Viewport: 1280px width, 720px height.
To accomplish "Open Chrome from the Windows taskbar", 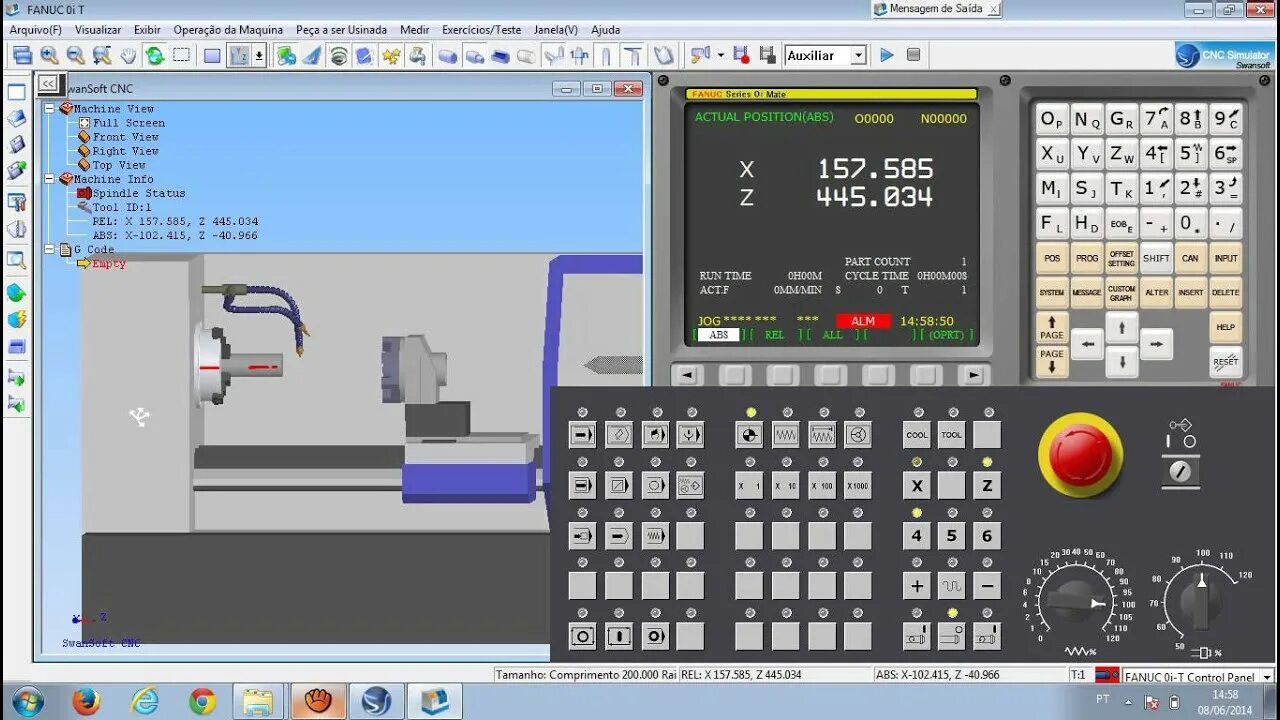I will 202,701.
